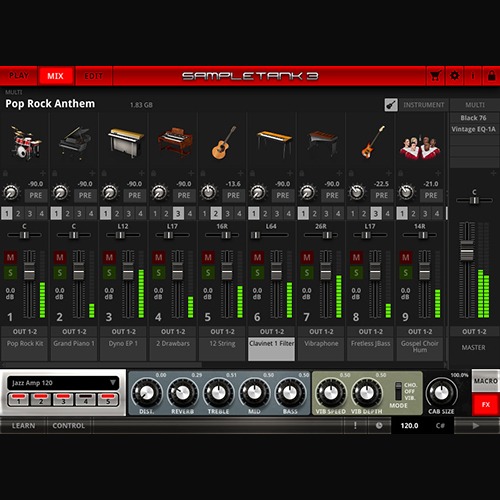Image resolution: width=500 pixels, height=500 pixels.
Task: Click the info icon in top bar
Action: (473, 76)
